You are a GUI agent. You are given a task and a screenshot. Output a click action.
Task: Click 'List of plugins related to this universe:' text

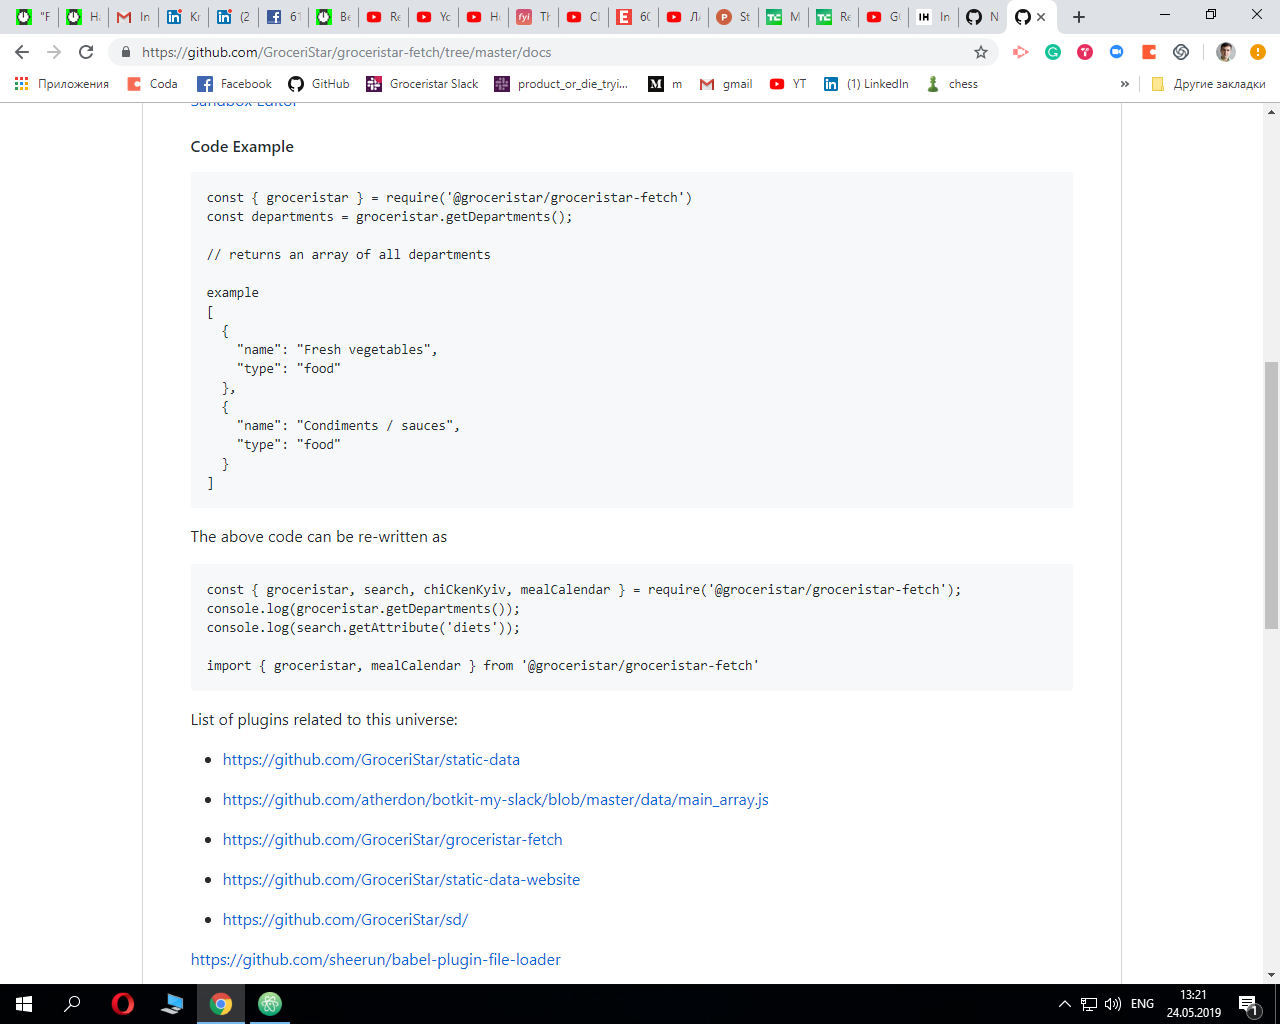coord(324,719)
